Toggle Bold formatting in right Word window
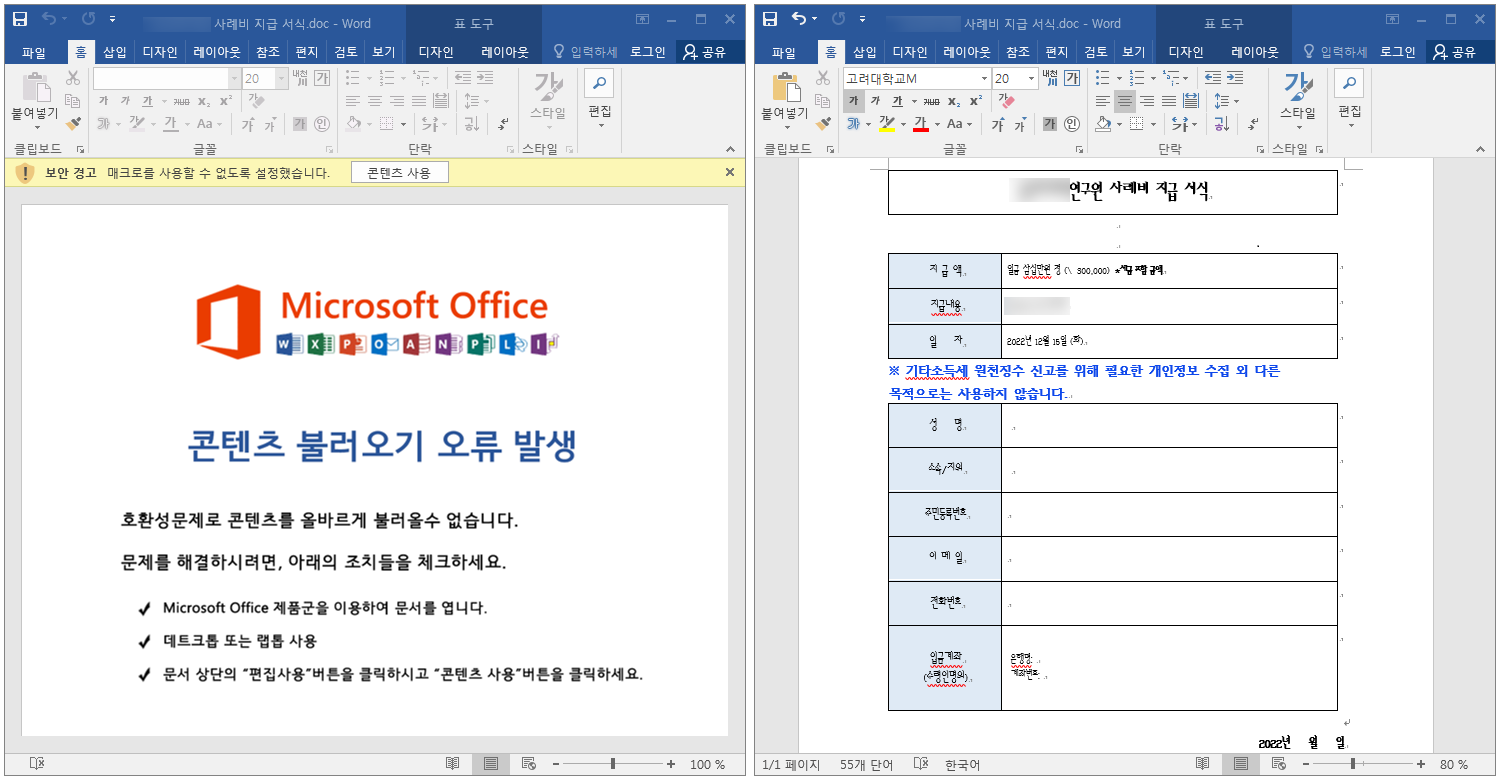This screenshot has height=782, width=1500. [x=854, y=101]
